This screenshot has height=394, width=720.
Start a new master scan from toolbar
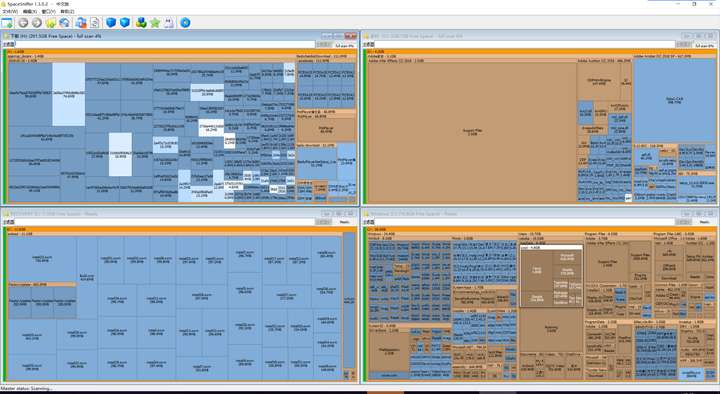pyautogui.click(x=81, y=23)
